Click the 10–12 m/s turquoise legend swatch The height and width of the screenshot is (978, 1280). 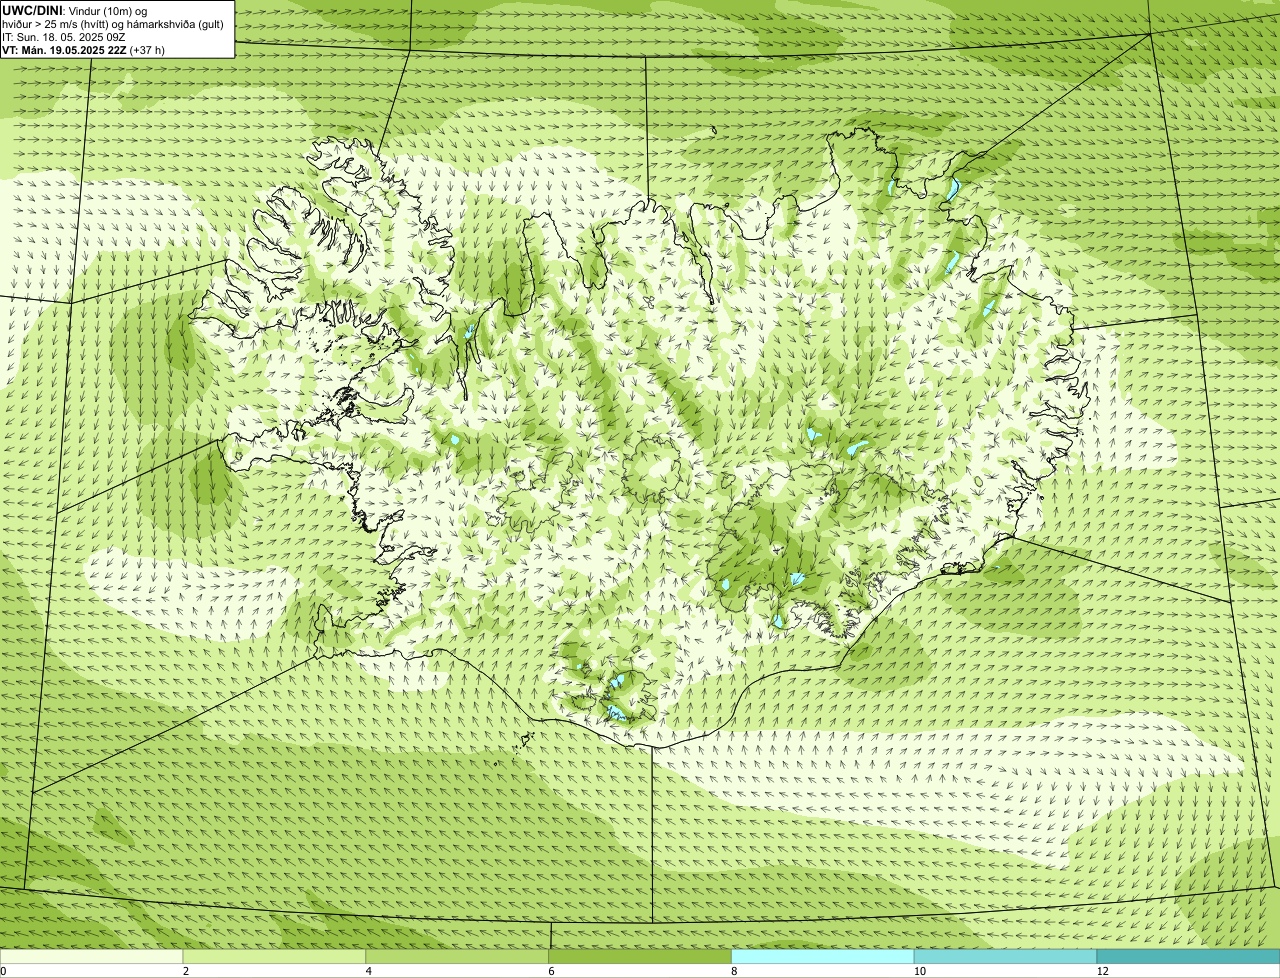pyautogui.click(x=1005, y=957)
